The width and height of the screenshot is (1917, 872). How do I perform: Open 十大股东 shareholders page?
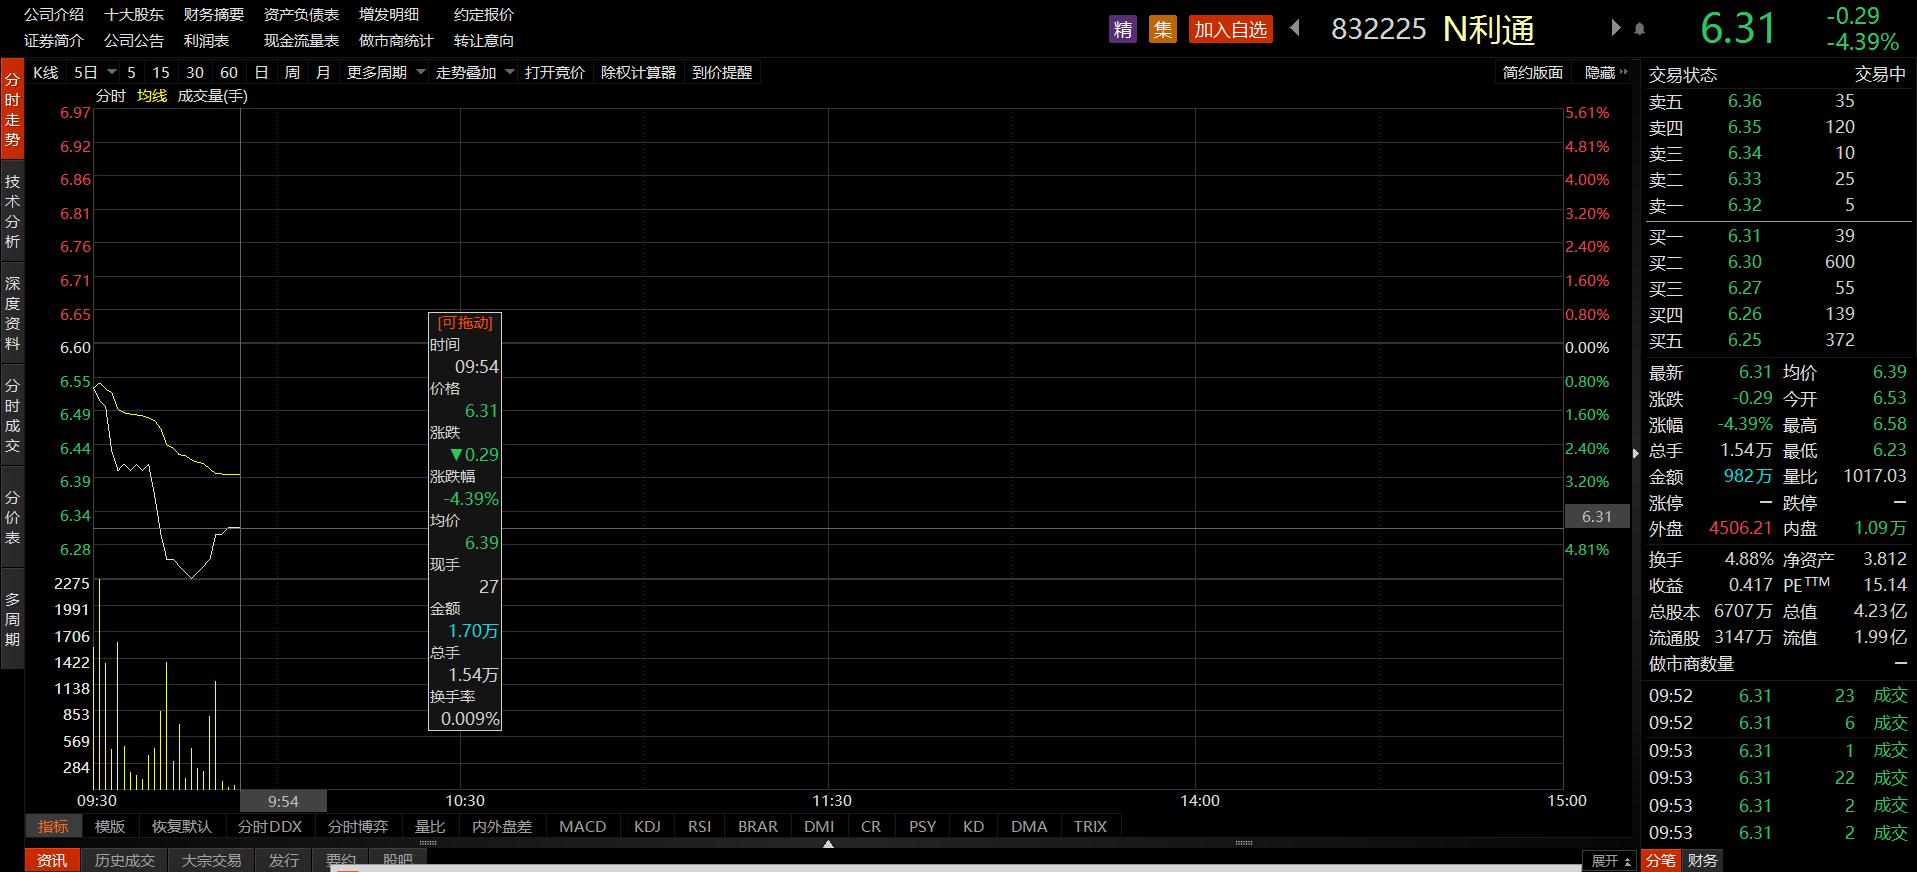134,14
